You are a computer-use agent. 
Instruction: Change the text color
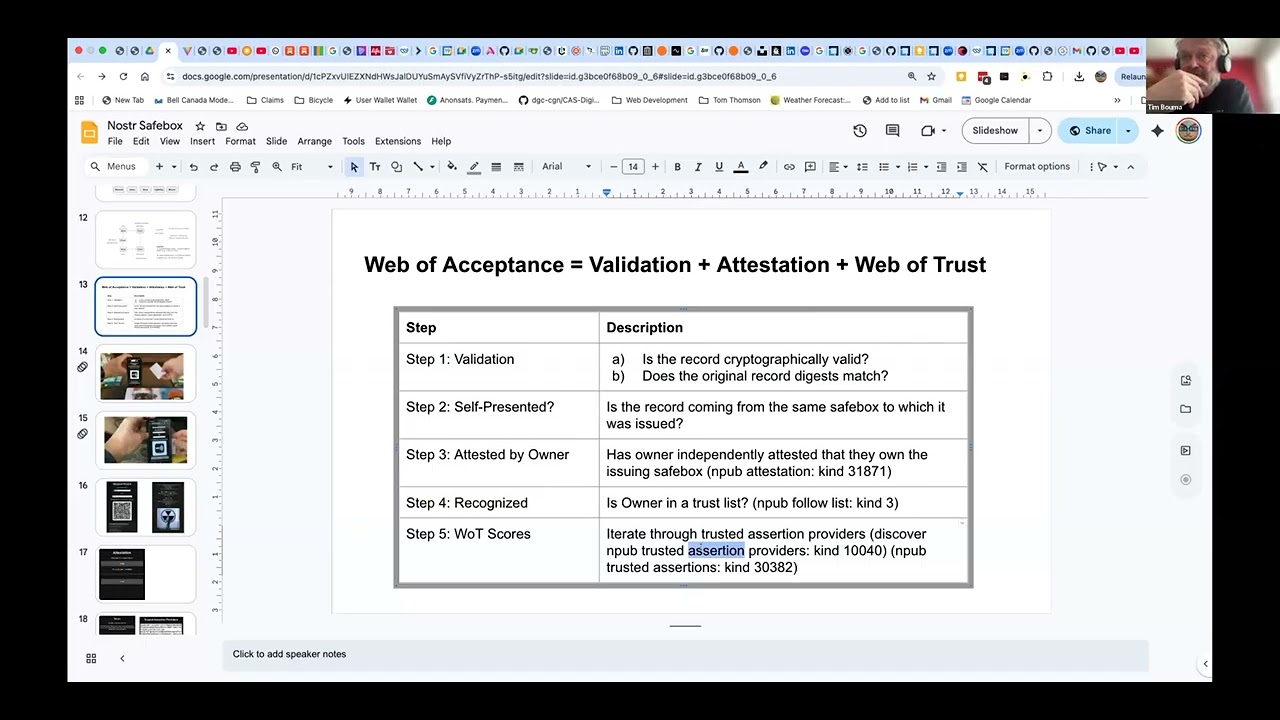point(741,167)
